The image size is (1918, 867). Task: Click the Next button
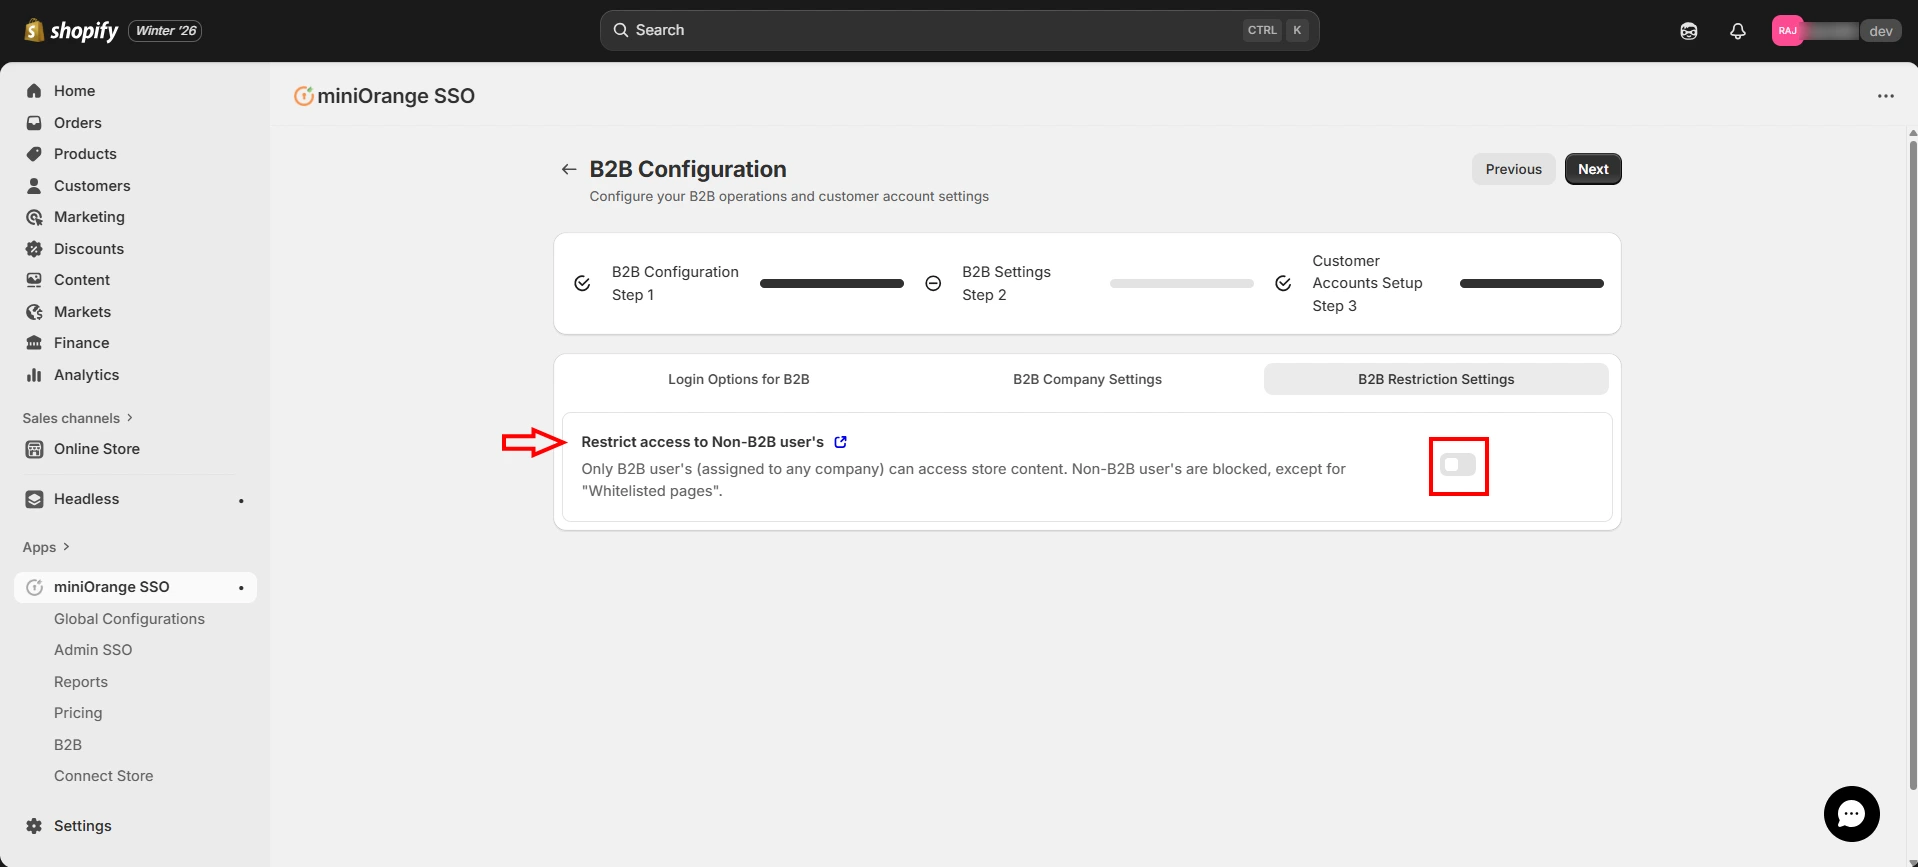point(1593,169)
